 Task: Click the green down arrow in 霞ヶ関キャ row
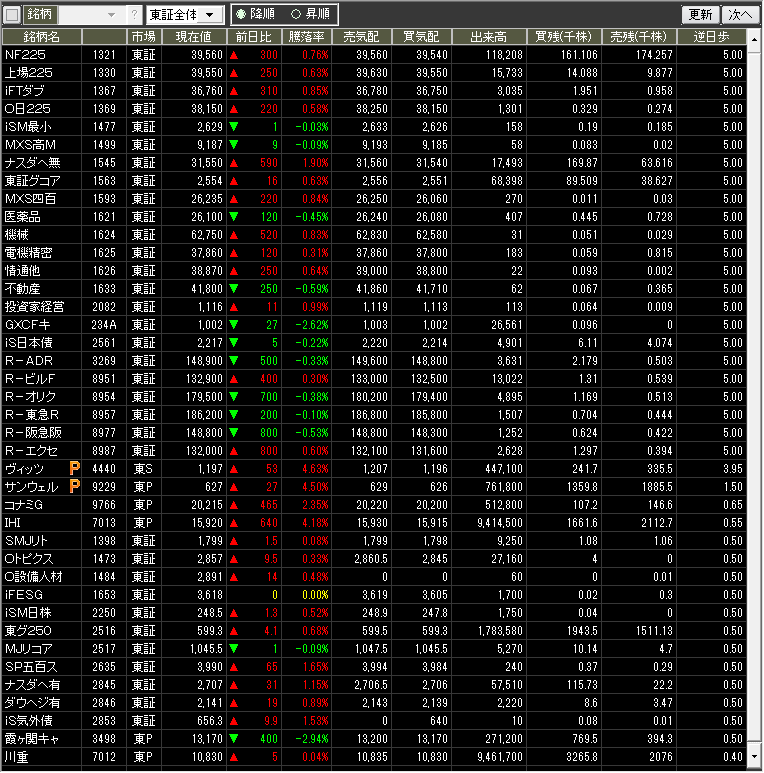(x=234, y=738)
